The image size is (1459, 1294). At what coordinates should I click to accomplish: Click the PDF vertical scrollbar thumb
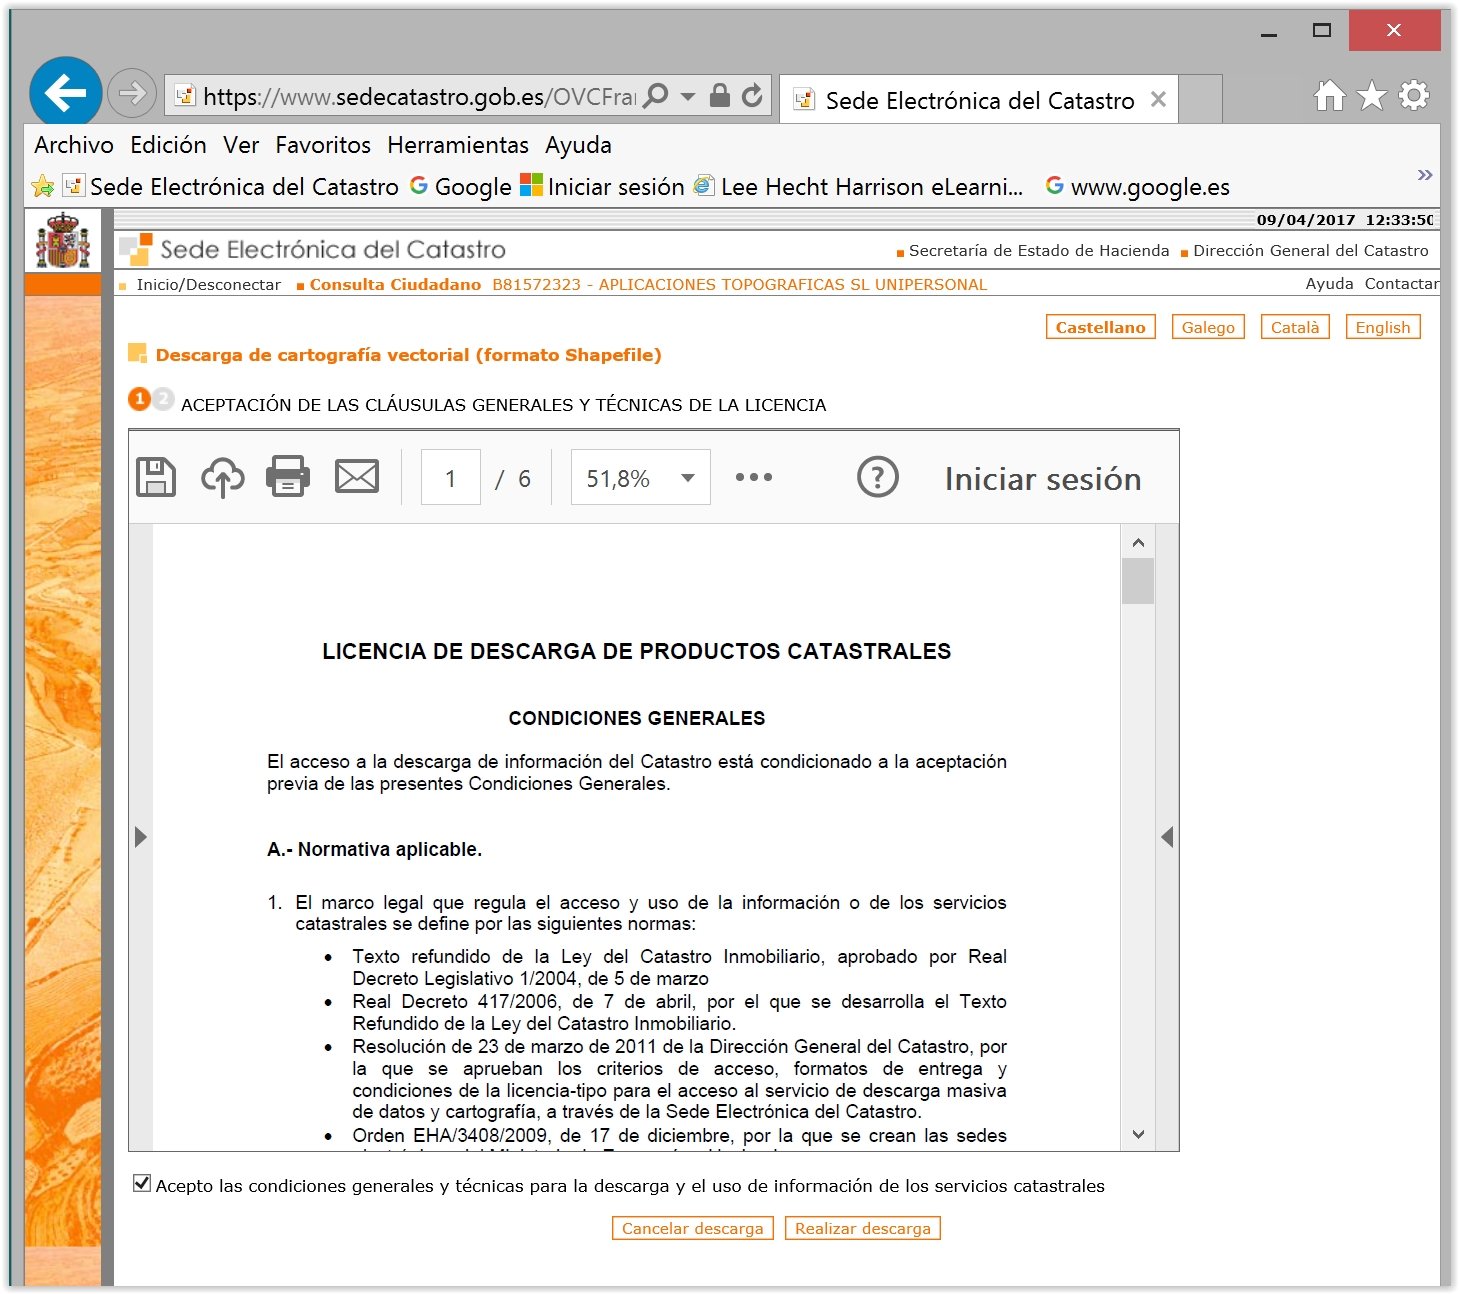pos(1138,581)
